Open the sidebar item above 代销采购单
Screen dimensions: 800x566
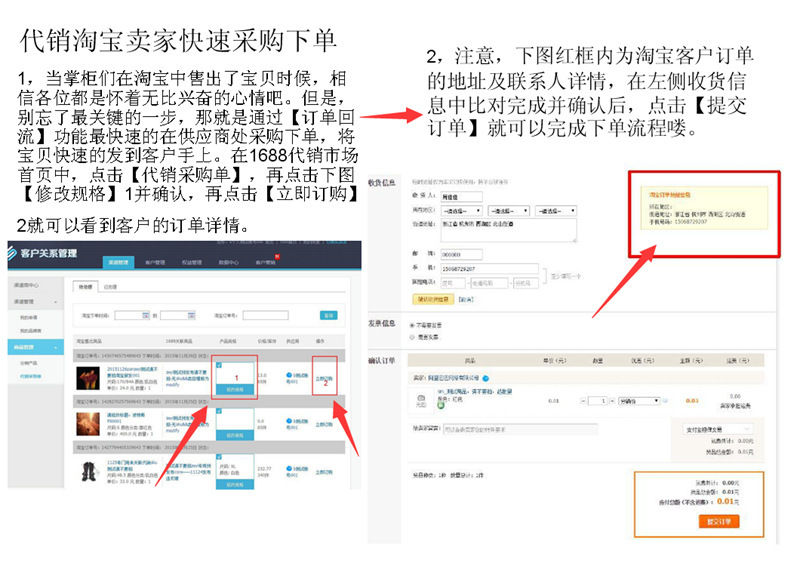28,363
